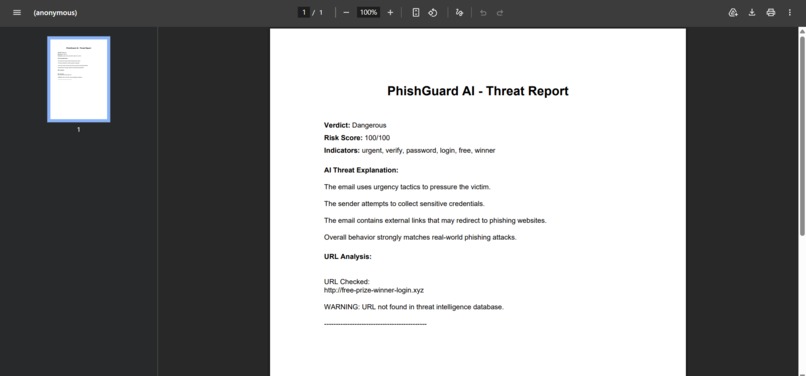Viewport: 806px width, 376px height.
Task: Click the real-world phishing attacks sentence
Action: point(420,238)
